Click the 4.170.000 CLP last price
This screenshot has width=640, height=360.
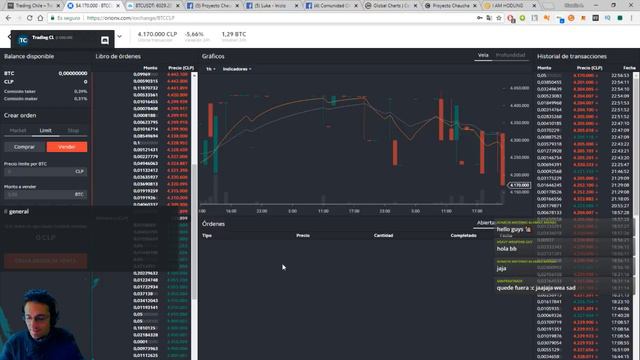click(x=157, y=34)
